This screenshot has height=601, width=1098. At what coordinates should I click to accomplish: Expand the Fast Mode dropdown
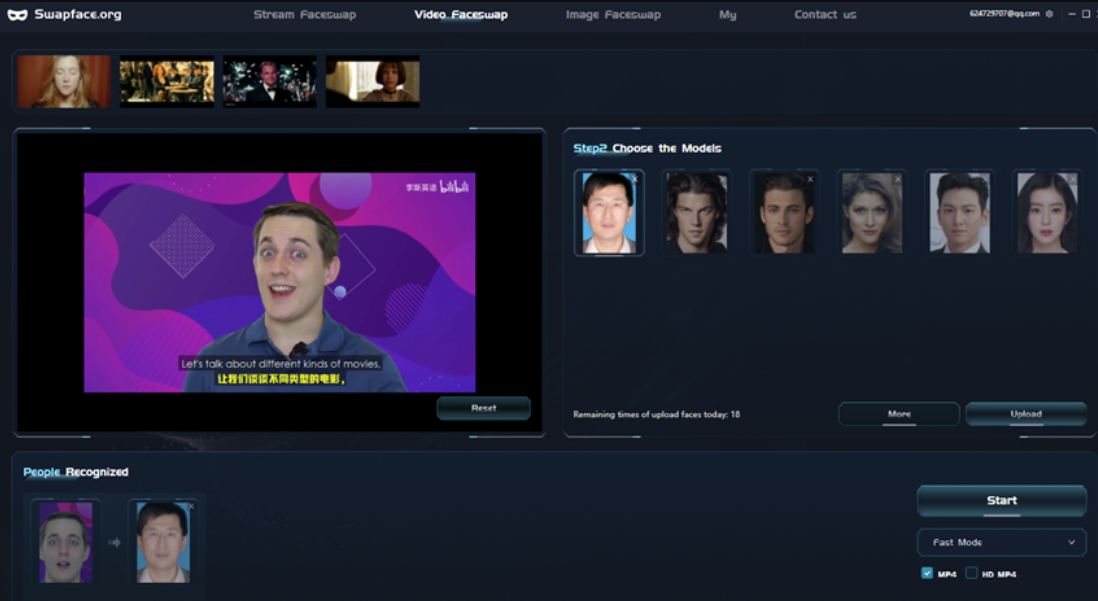pos(1001,542)
